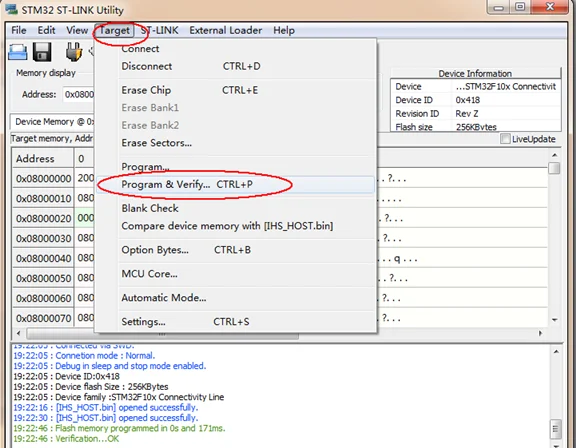Select the 0x08000010 address row
The width and height of the screenshot is (576, 448).
[43, 199]
